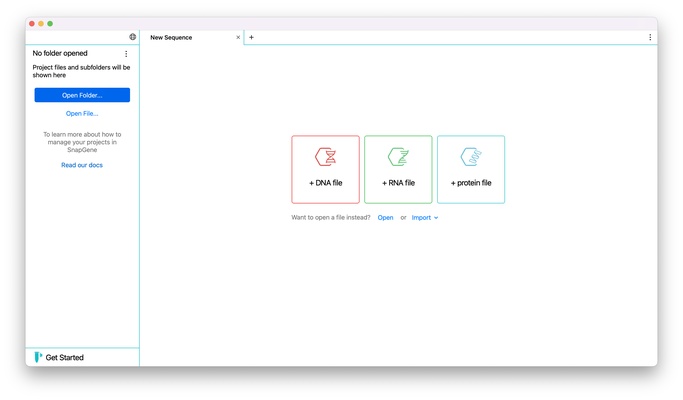This screenshot has height=400, width=683.
Task: Click the No folder opened heading
Action: pyautogui.click(x=60, y=53)
